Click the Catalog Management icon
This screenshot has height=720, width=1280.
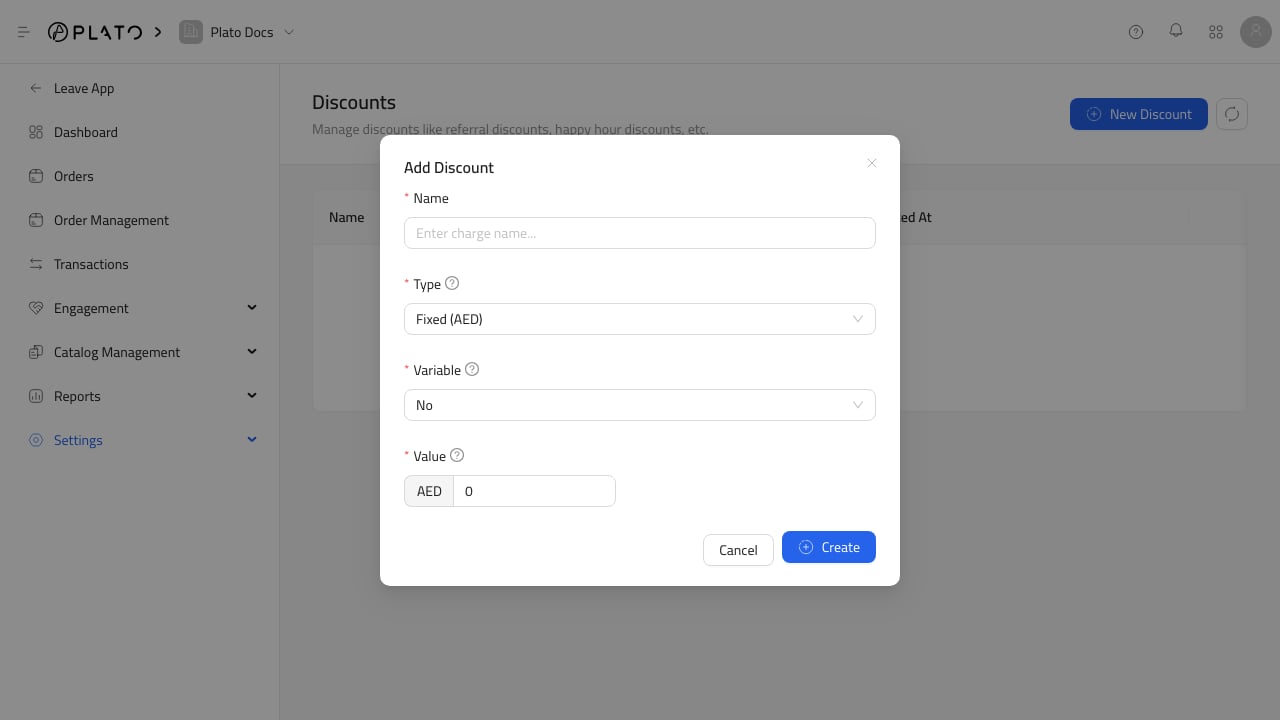point(36,352)
